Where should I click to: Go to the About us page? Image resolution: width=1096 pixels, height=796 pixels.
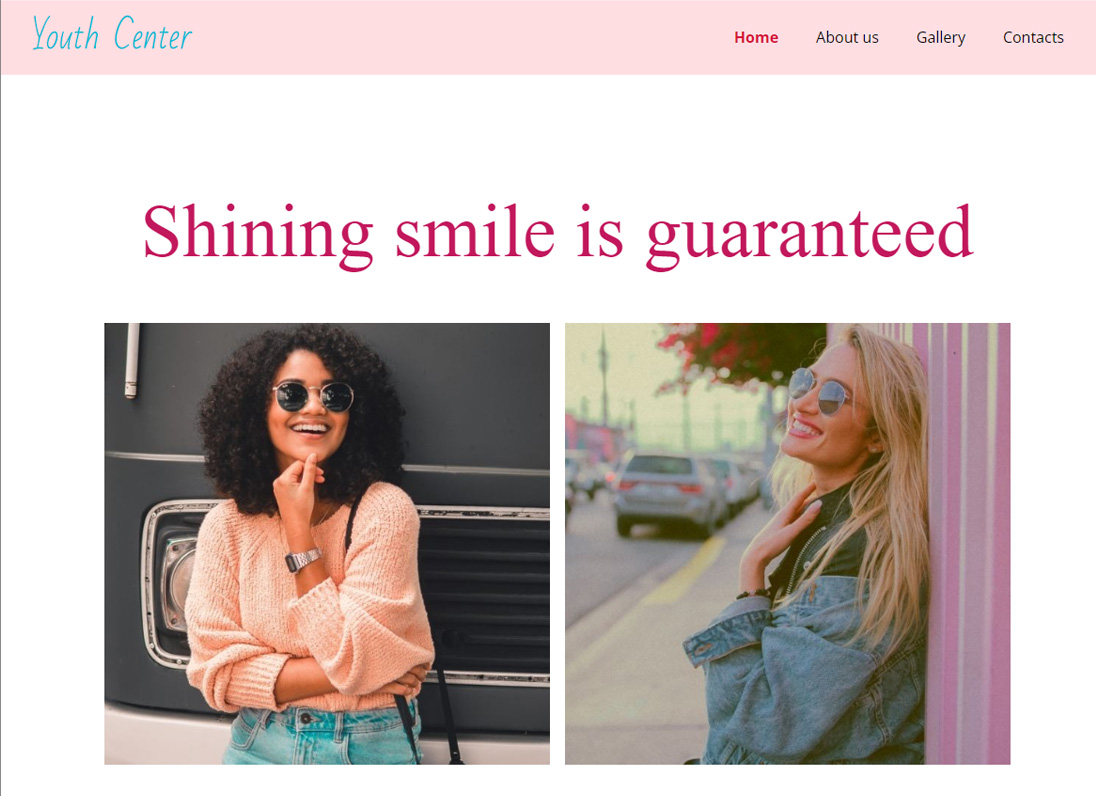[x=846, y=38]
